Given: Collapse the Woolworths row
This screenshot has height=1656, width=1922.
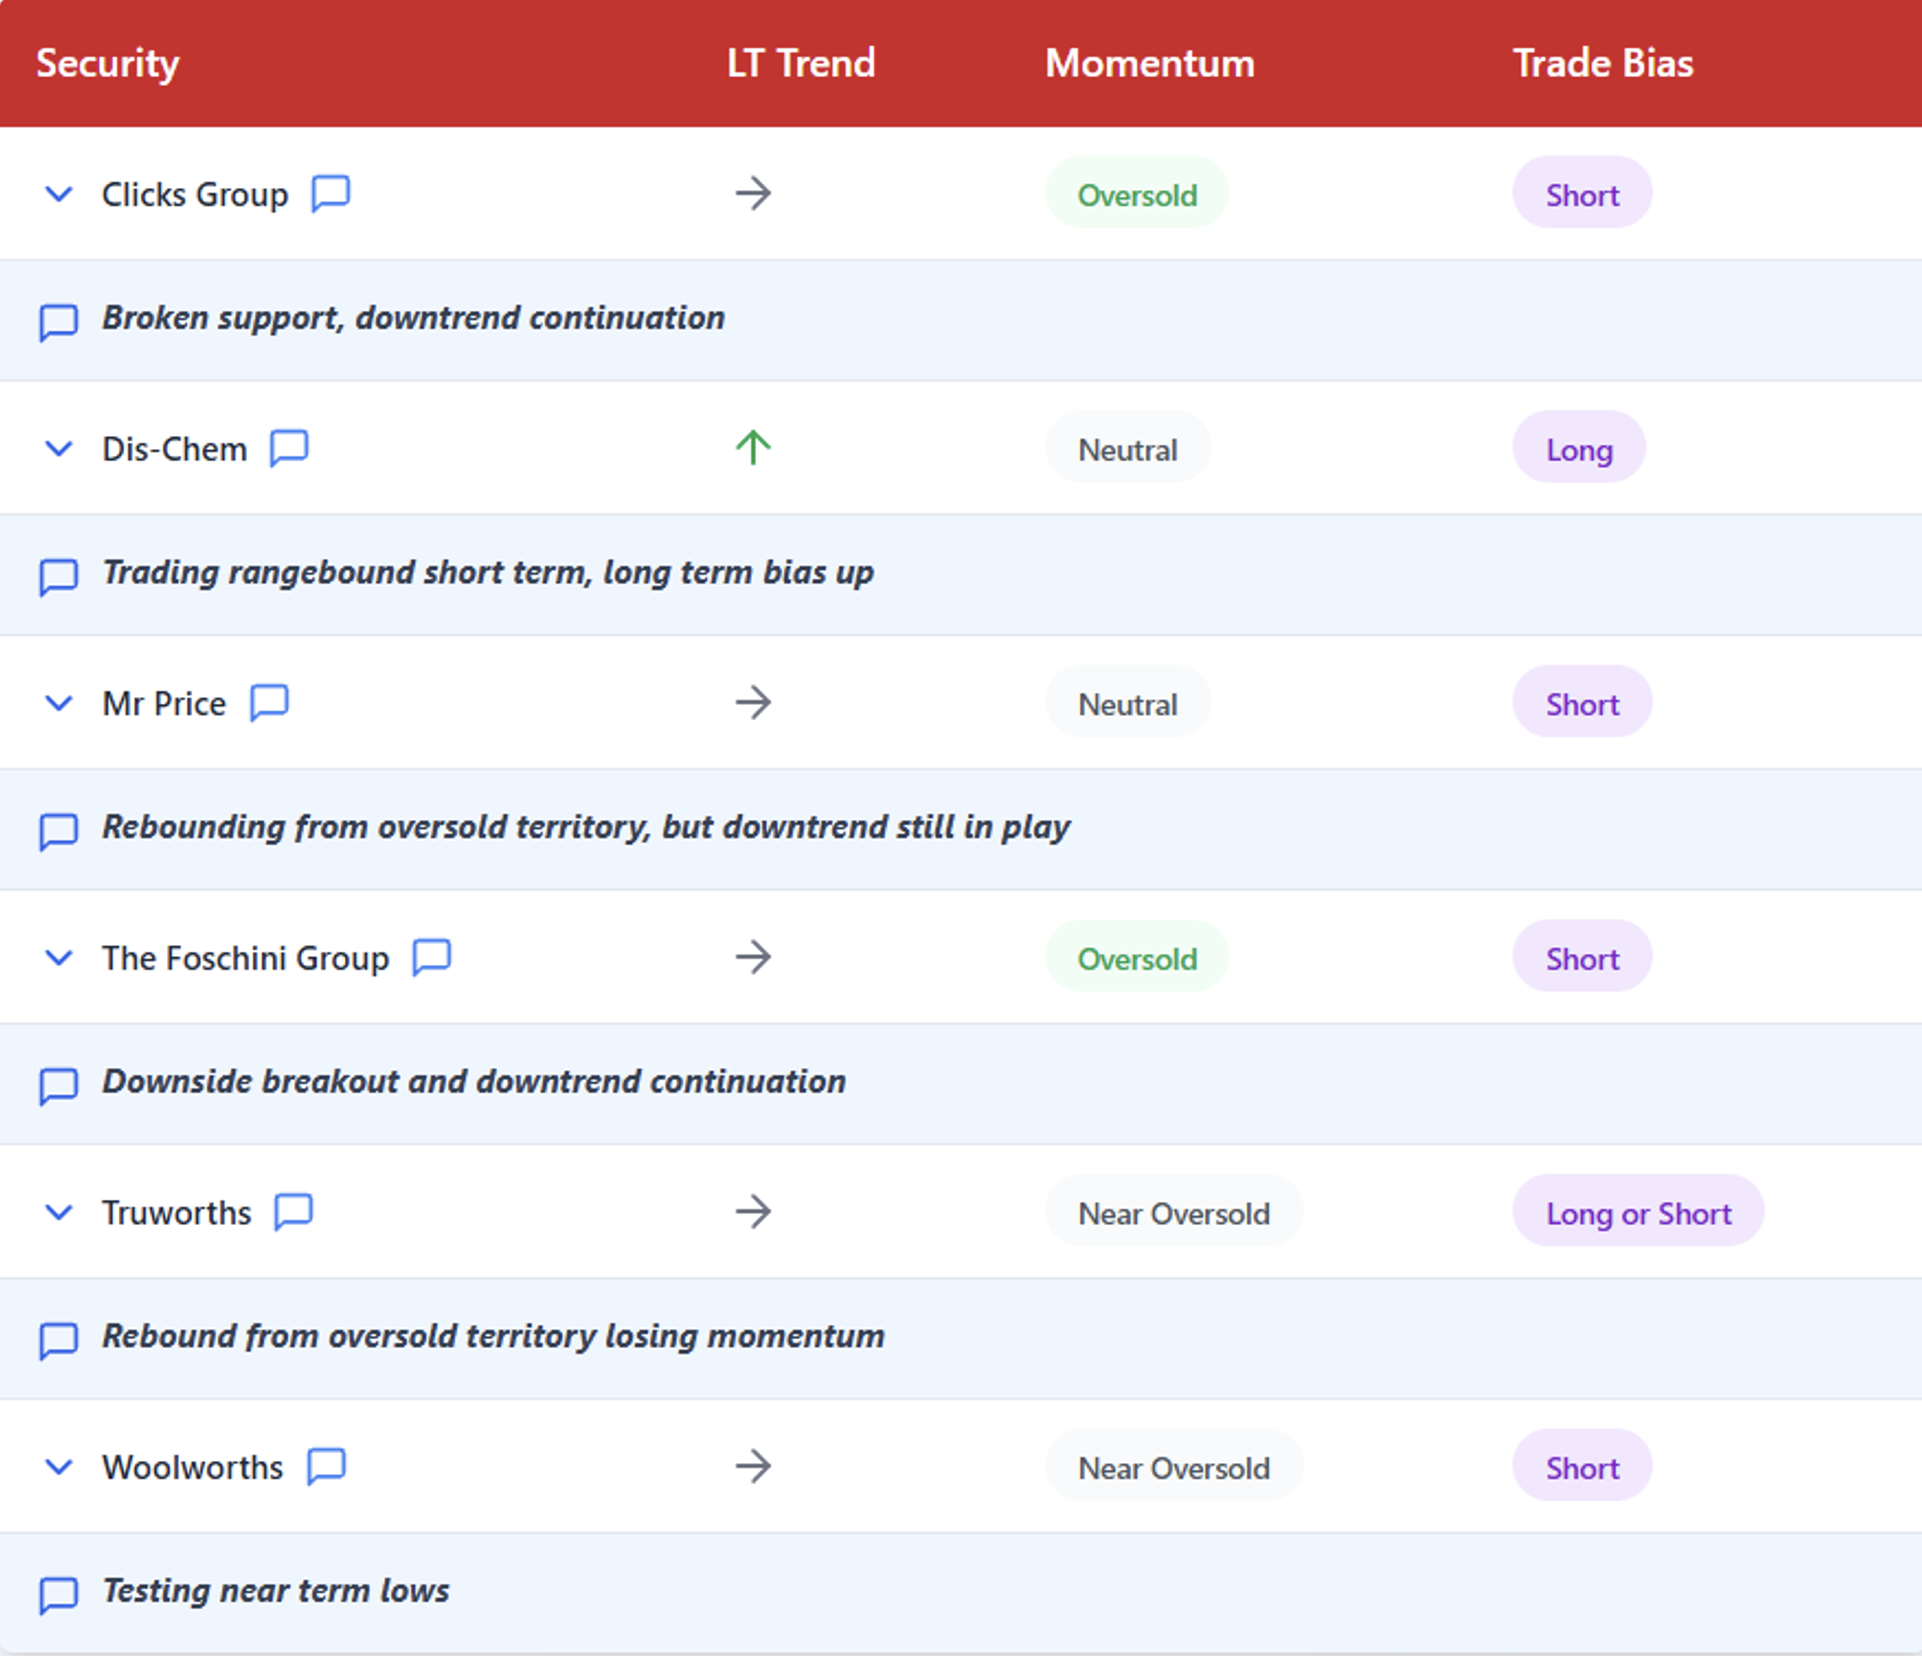Looking at the screenshot, I should [x=59, y=1467].
